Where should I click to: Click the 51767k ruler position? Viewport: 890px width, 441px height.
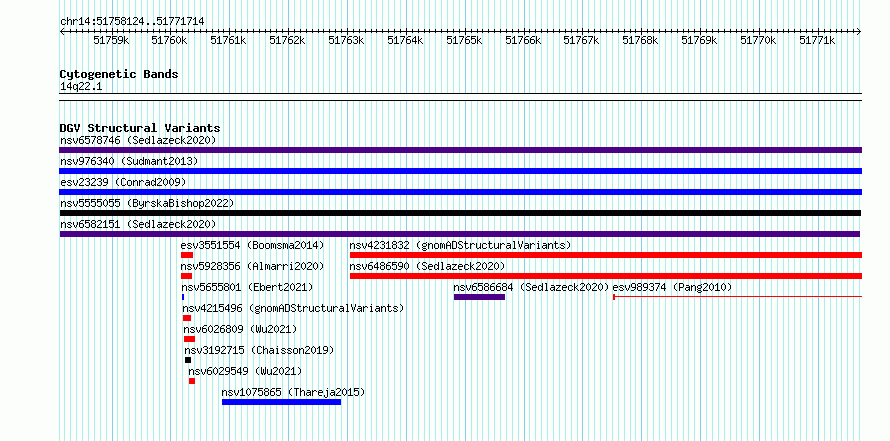pos(582,40)
